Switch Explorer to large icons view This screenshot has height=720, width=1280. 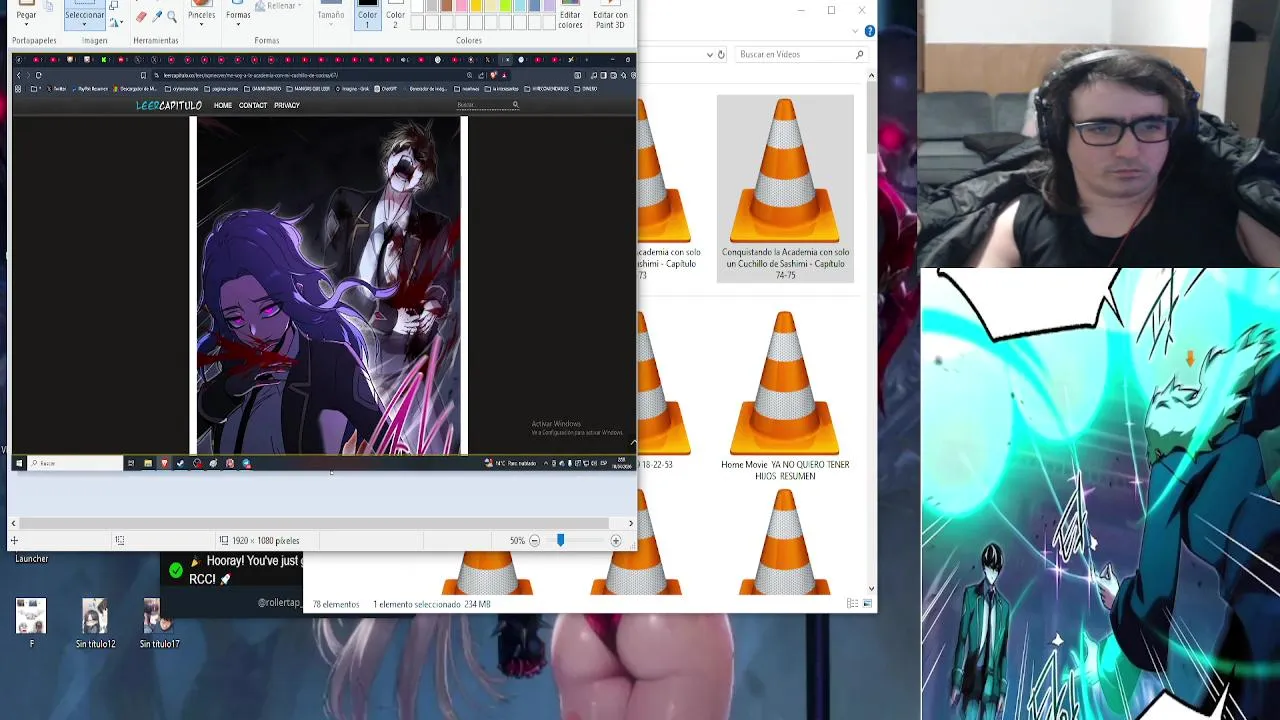coord(867,604)
